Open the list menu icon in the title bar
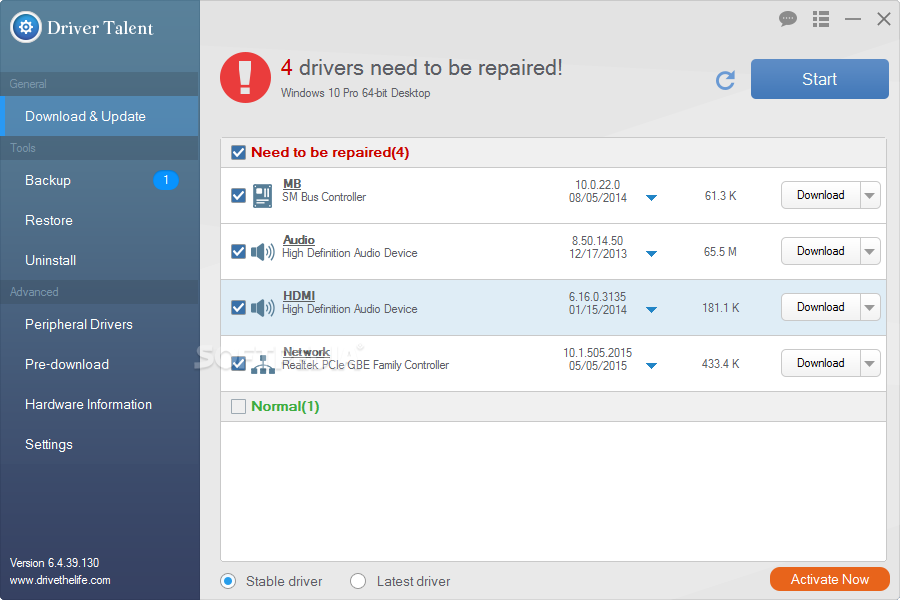The height and width of the screenshot is (600, 900). pos(821,19)
